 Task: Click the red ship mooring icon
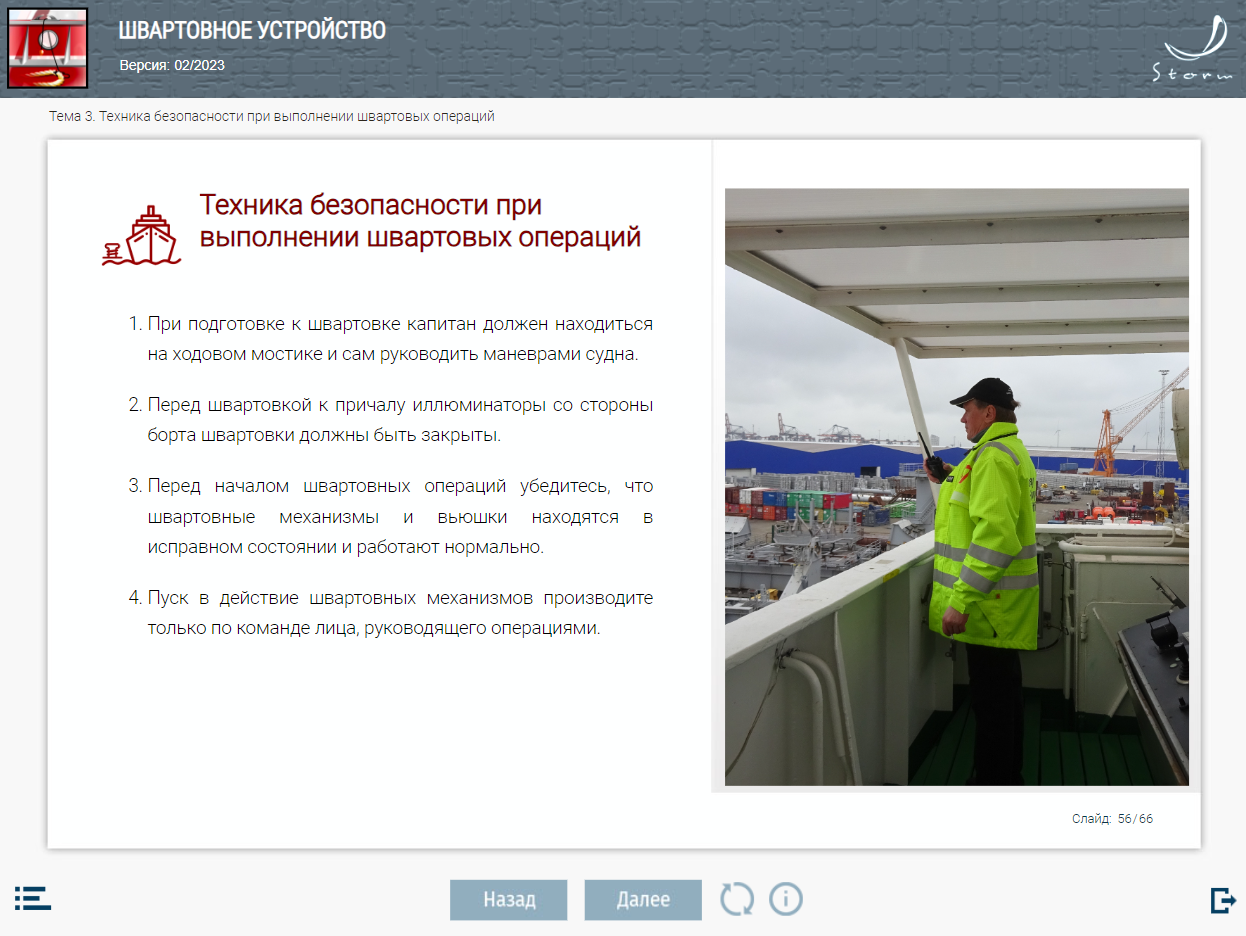(141, 236)
